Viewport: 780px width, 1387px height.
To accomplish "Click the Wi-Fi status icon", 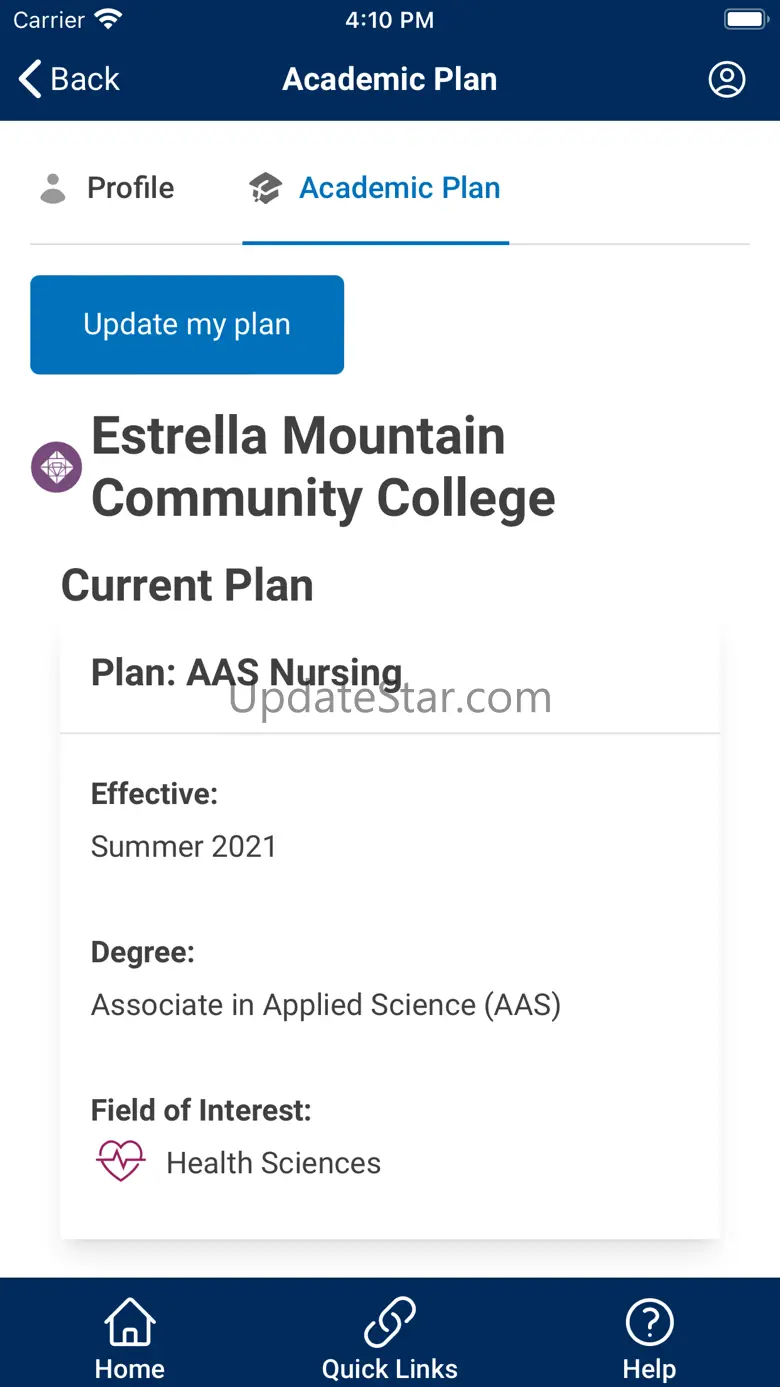I will click(x=107, y=20).
